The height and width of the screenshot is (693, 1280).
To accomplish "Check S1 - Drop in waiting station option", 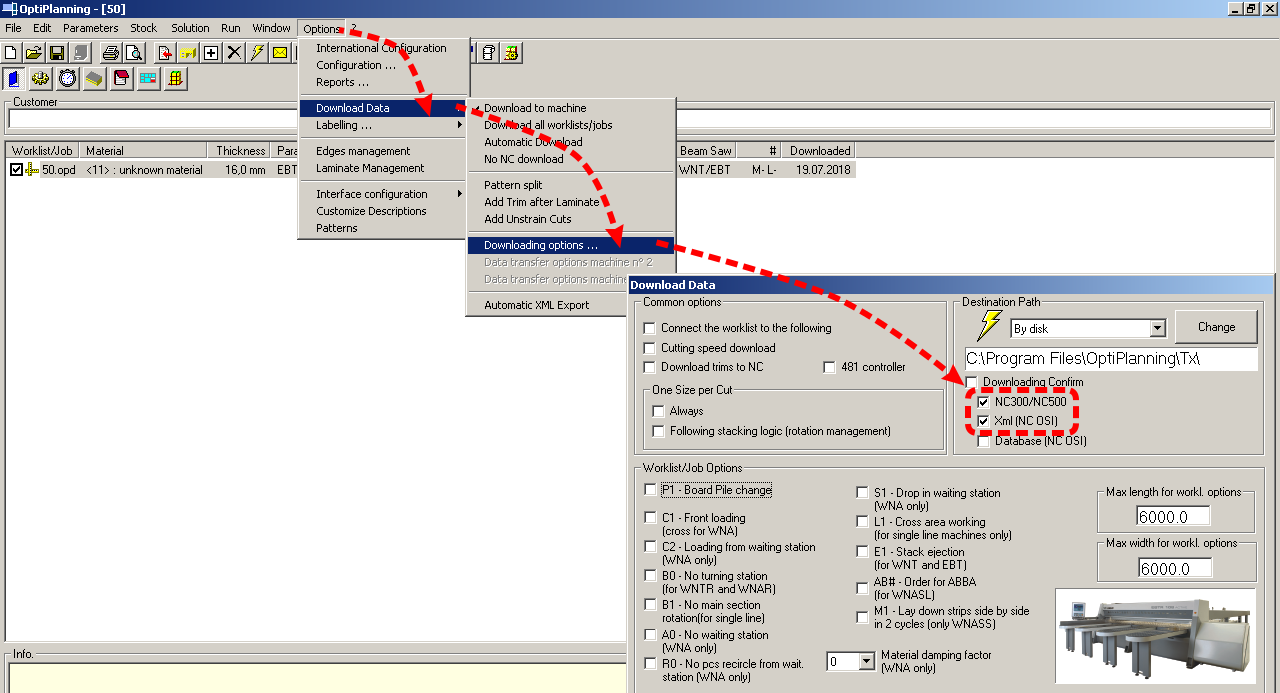I will [x=863, y=493].
